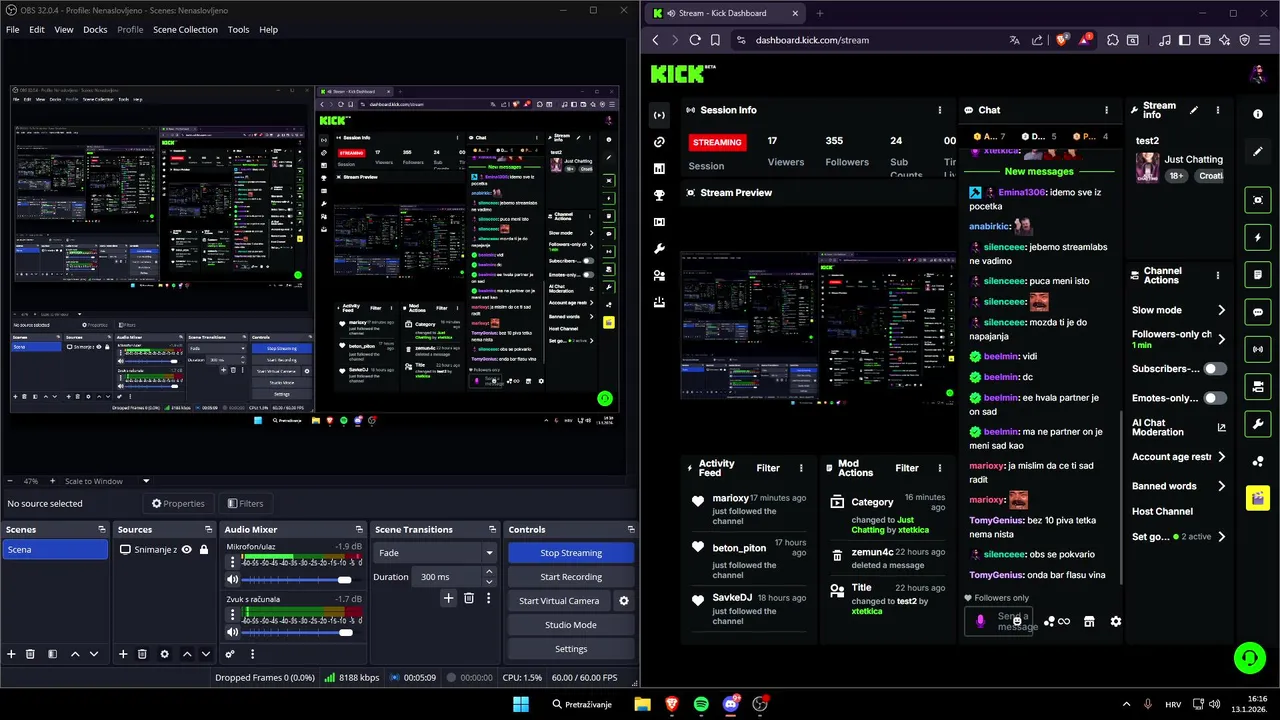This screenshot has width=1280, height=720.
Task: Delete selected source using Sources trash icon
Action: coord(142,654)
